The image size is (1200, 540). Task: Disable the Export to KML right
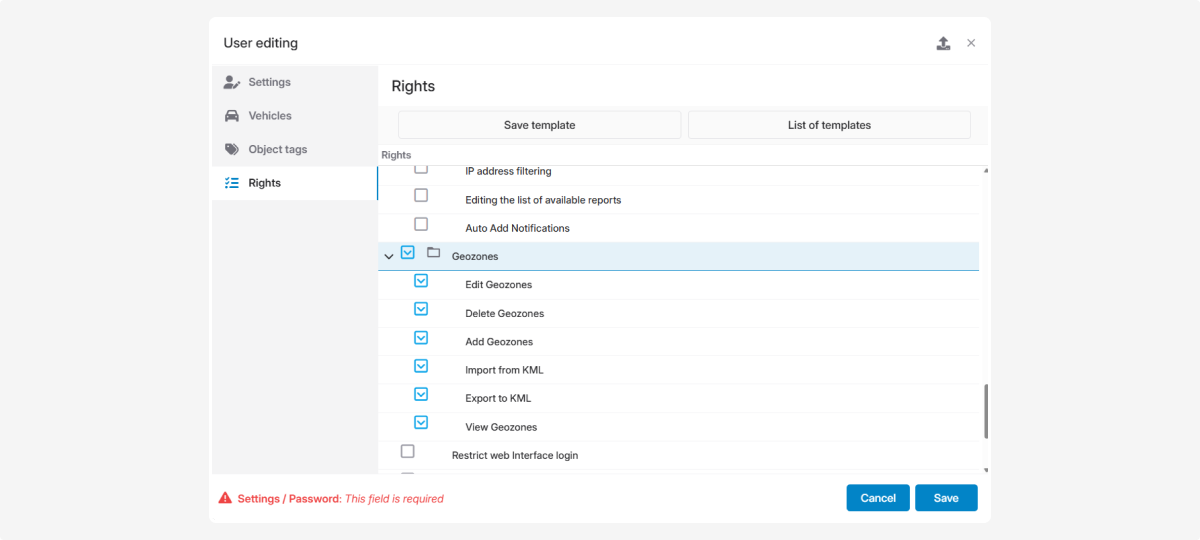click(421, 394)
